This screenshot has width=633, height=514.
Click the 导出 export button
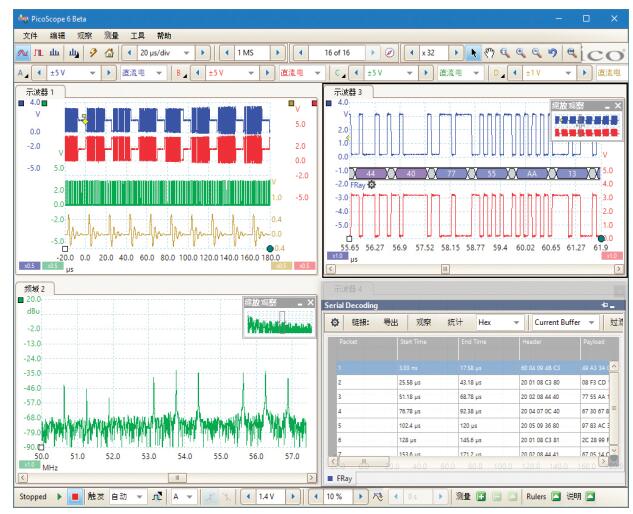tap(392, 322)
